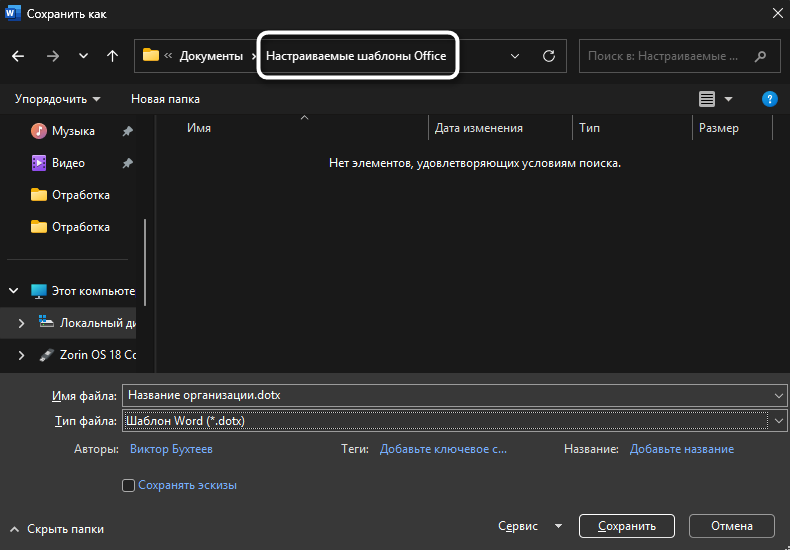790x550 pixels.
Task: Open the help question mark icon
Action: pos(769,99)
